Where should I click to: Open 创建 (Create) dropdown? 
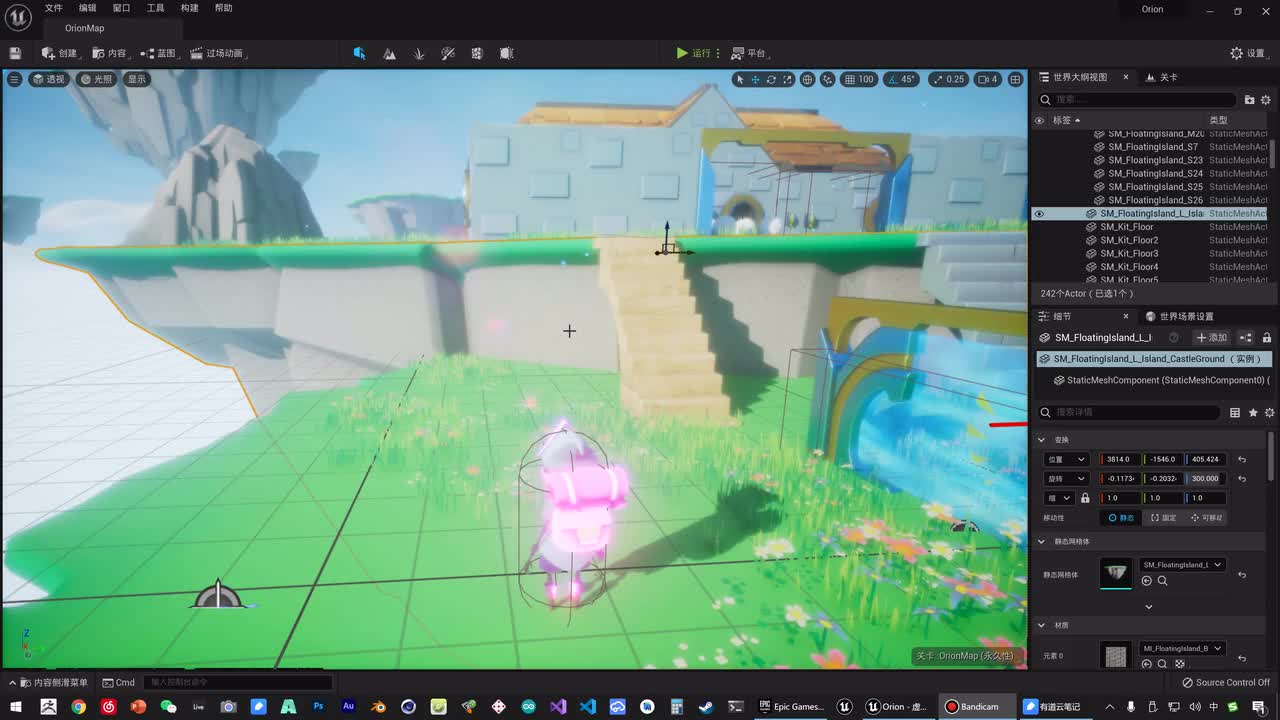tap(61, 53)
